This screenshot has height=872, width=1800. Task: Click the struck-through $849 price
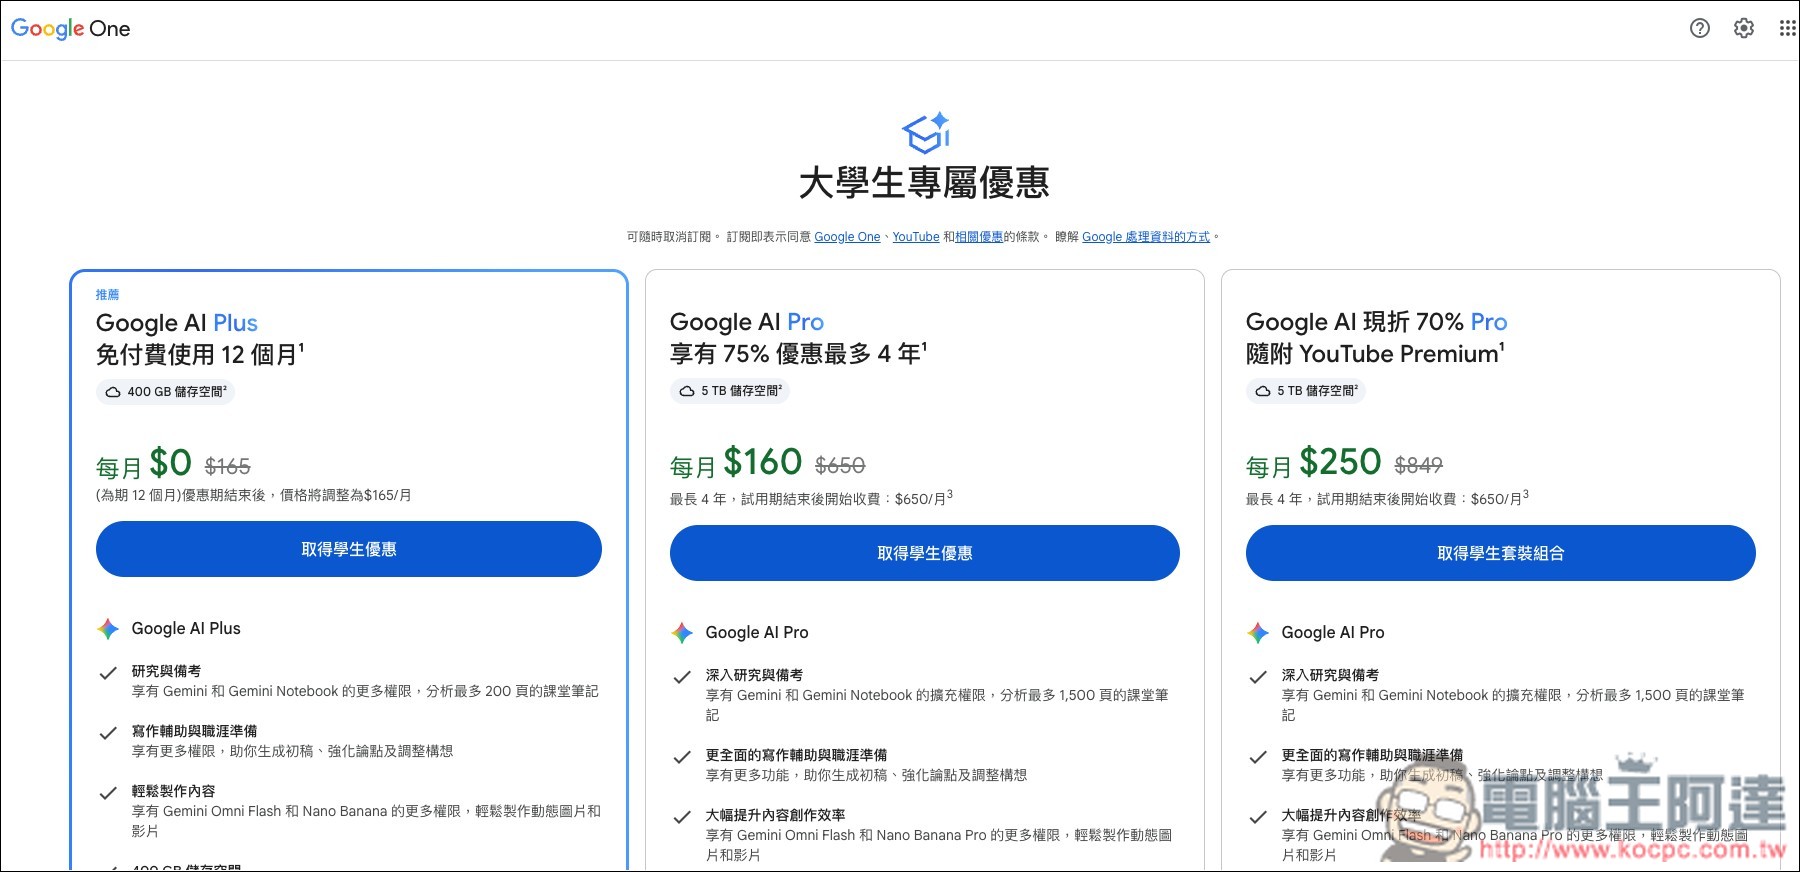[1419, 465]
